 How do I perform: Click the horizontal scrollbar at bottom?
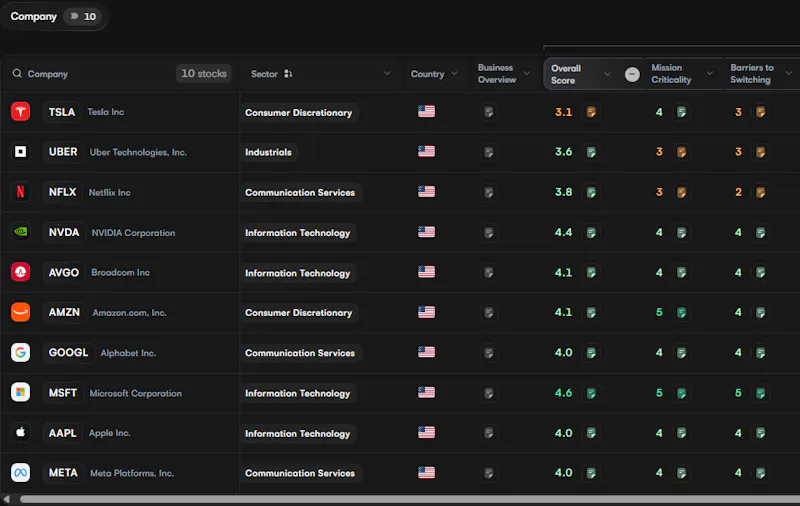click(410, 499)
